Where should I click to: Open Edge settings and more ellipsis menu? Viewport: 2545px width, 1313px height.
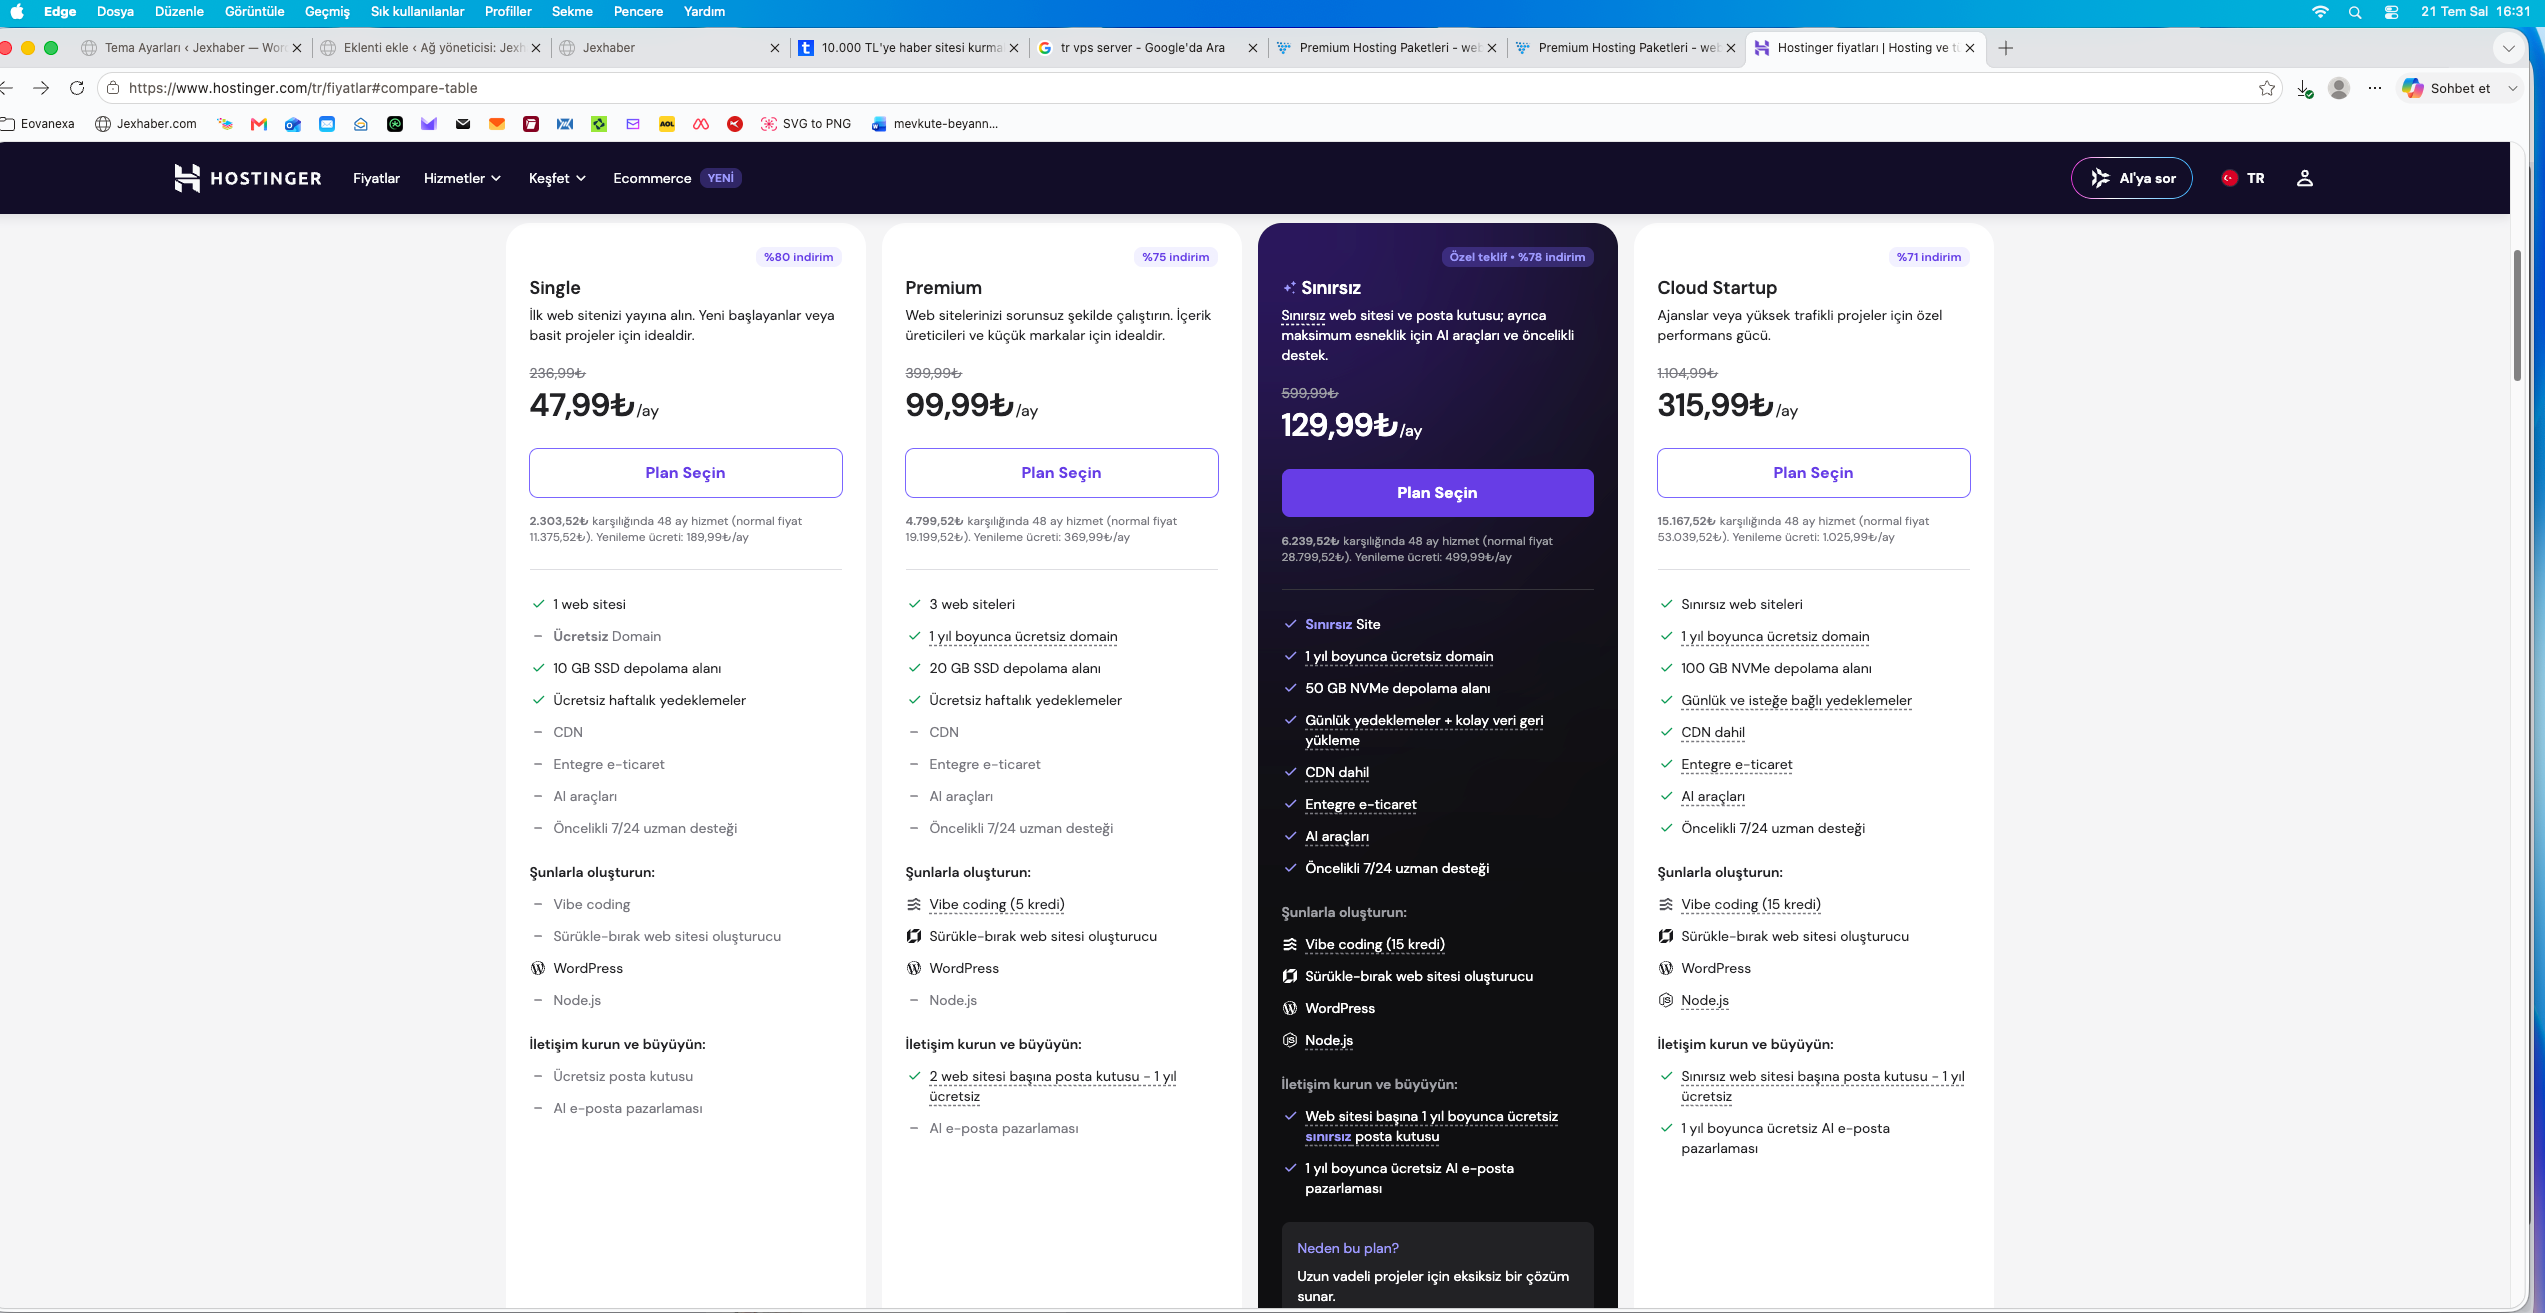[2375, 88]
